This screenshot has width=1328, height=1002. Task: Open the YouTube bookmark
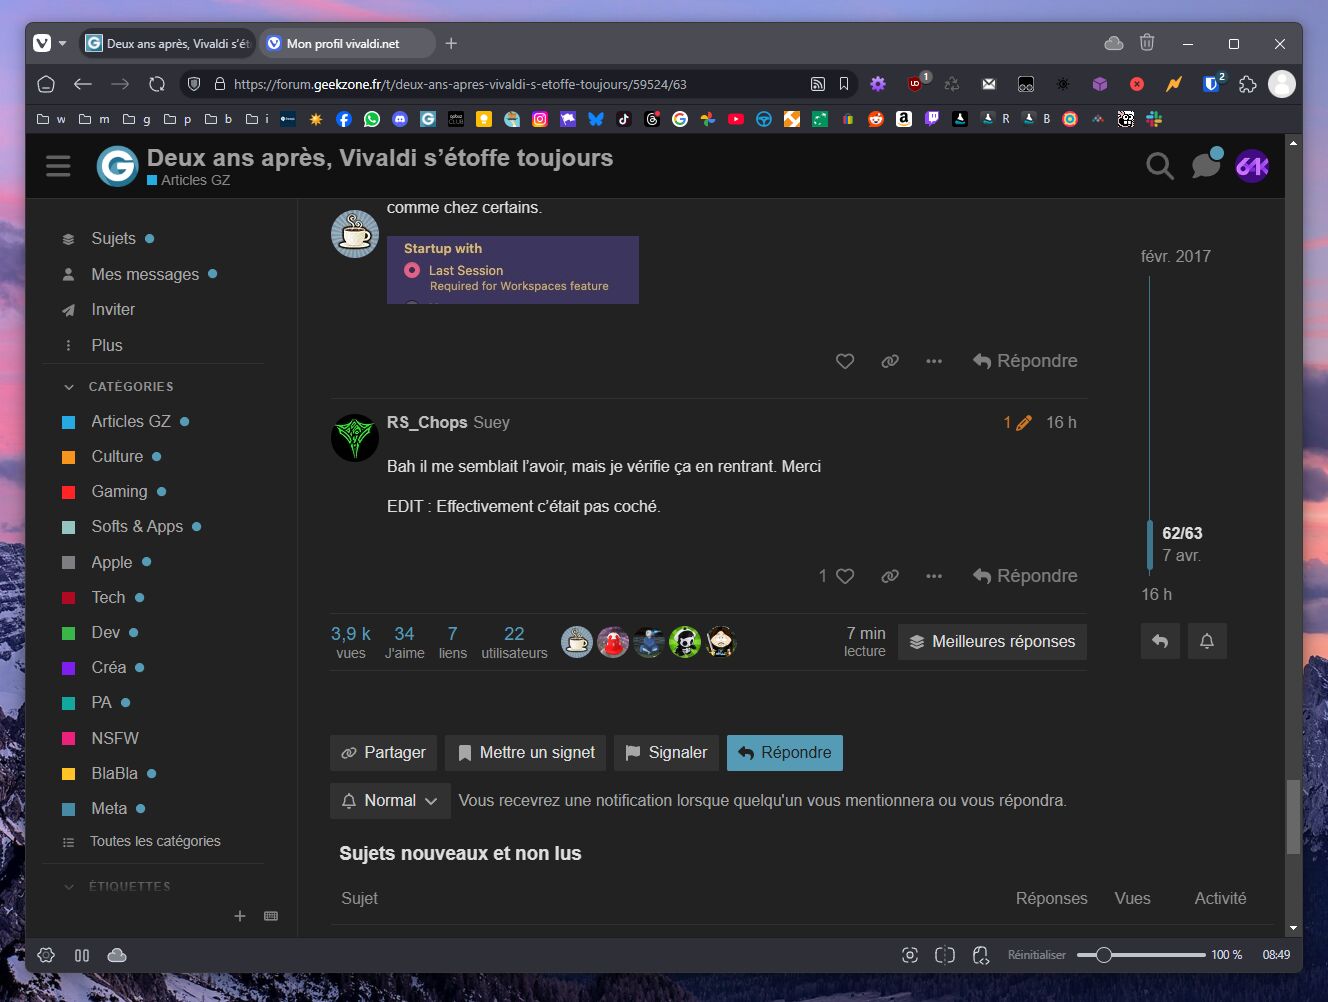tap(736, 119)
